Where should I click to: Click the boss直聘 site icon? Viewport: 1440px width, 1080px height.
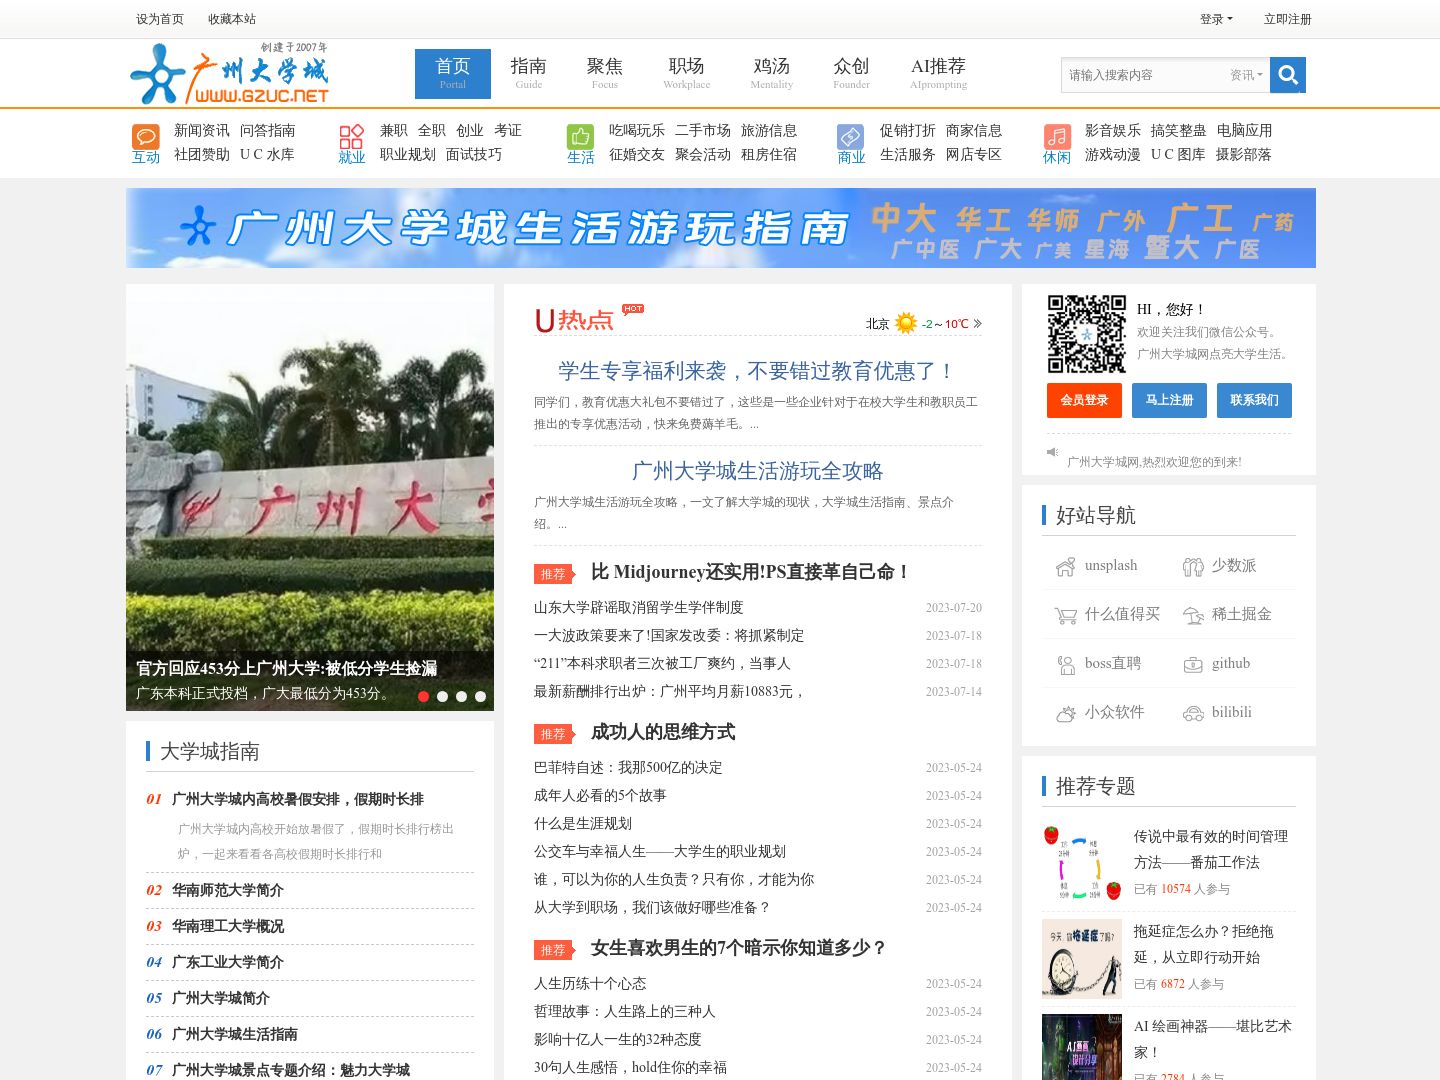(1065, 665)
